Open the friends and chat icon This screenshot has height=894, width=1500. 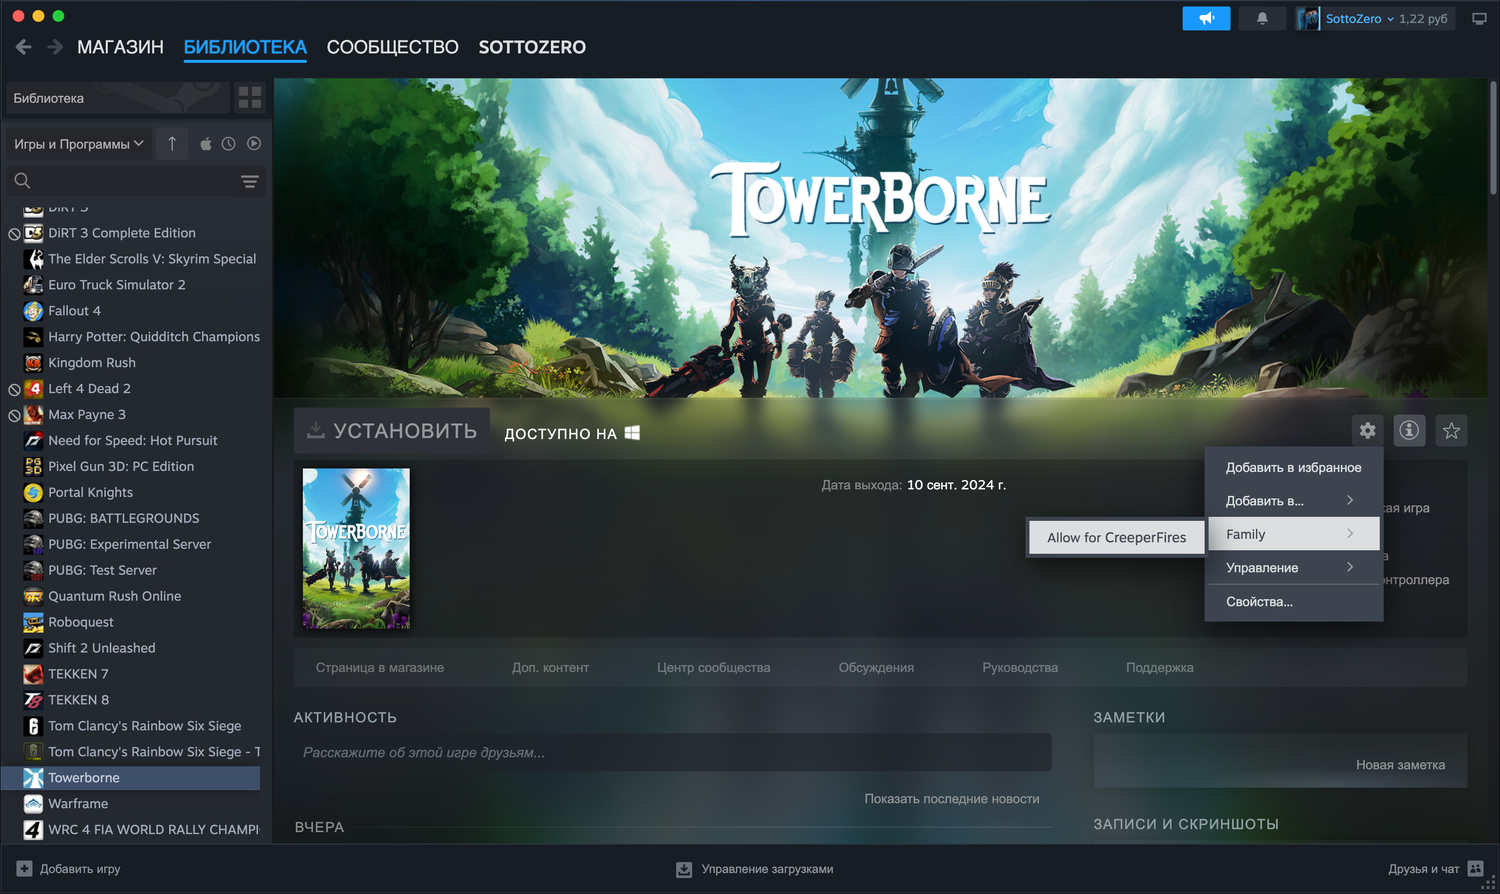(1476, 869)
